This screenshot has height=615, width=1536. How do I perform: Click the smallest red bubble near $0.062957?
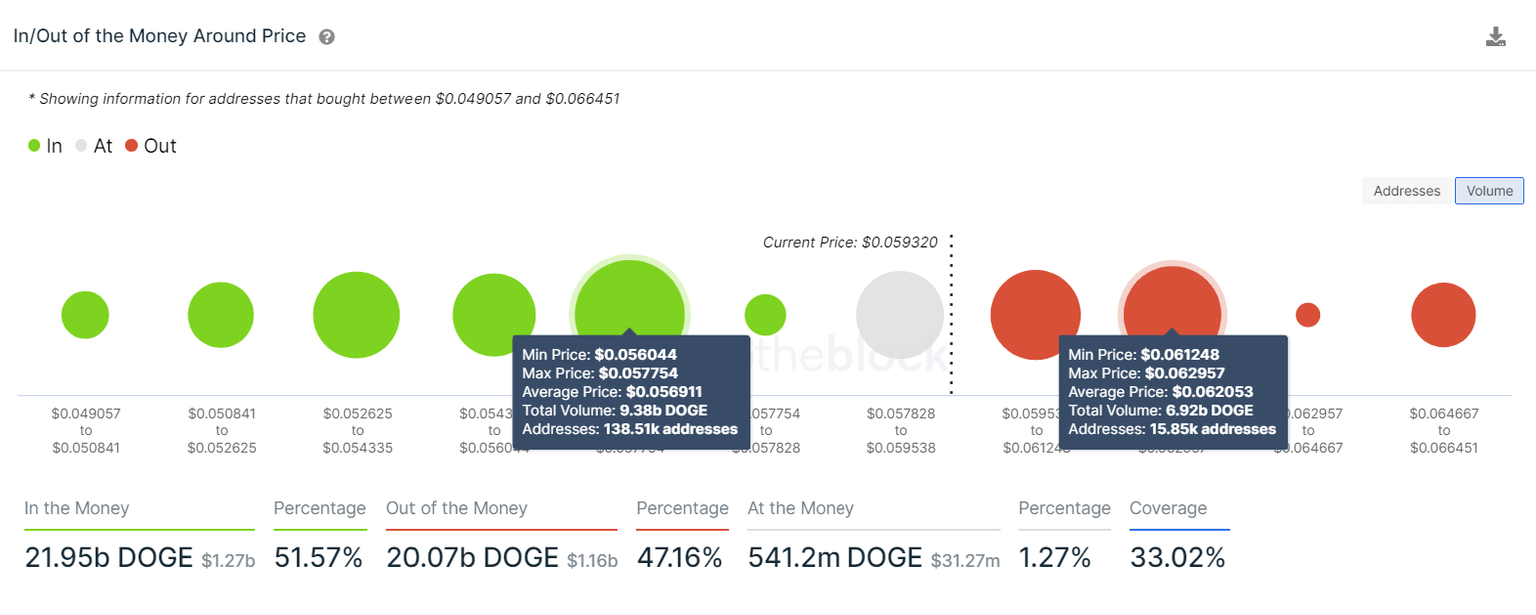tap(1308, 314)
